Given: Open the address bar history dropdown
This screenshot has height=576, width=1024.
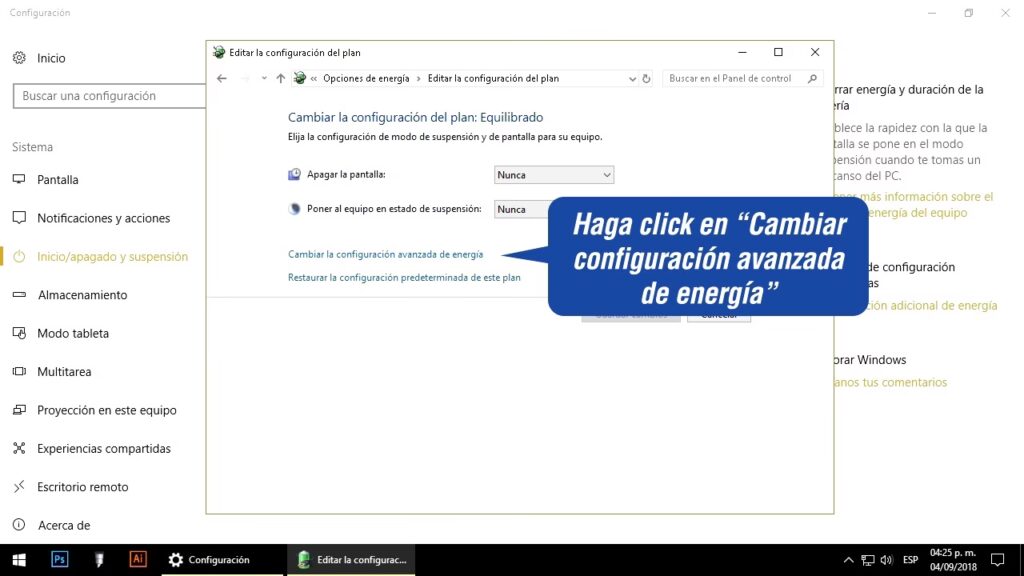Looking at the screenshot, I should tap(632, 78).
